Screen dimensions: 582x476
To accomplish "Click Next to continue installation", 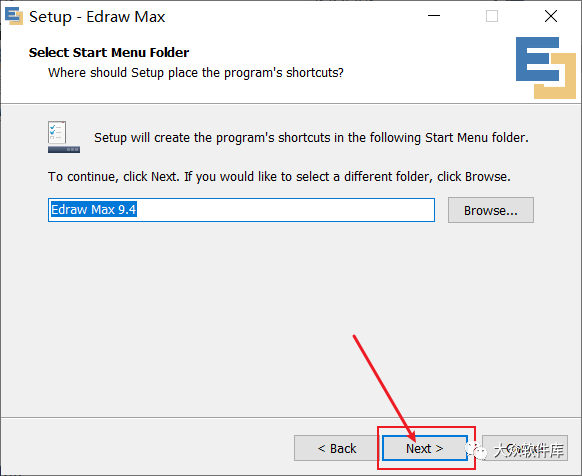I will pos(425,448).
